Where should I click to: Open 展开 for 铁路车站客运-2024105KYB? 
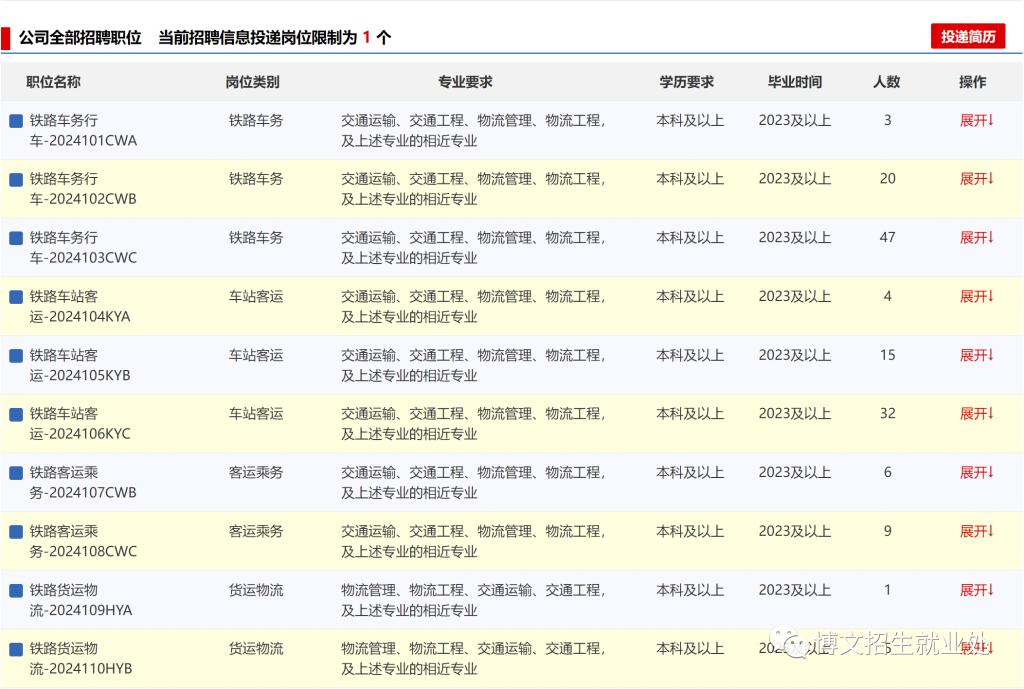[976, 356]
